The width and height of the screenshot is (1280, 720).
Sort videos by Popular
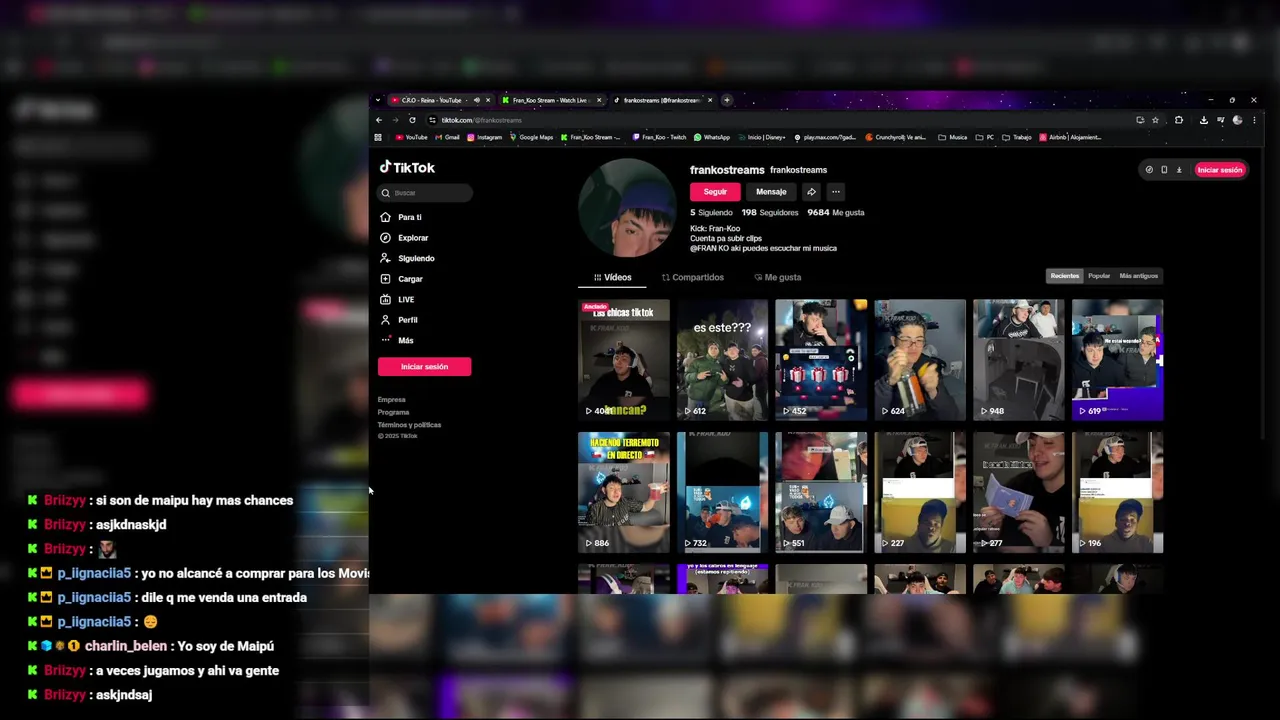1099,276
